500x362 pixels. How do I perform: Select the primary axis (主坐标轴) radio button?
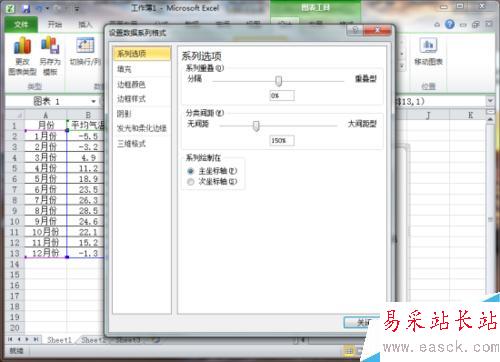pyautogui.click(x=191, y=171)
